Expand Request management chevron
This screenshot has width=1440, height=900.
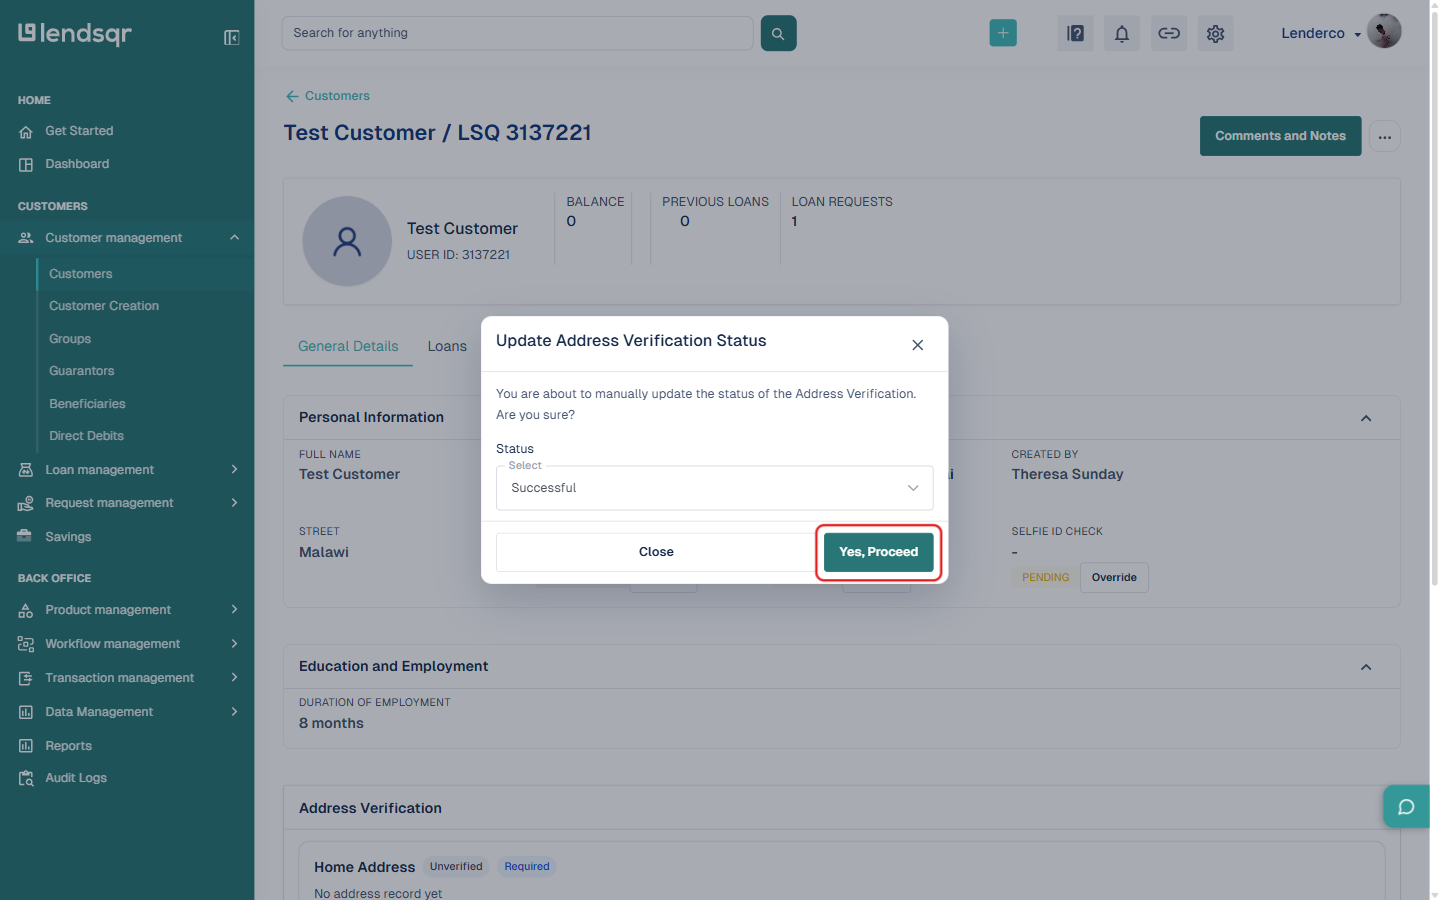[x=234, y=503]
